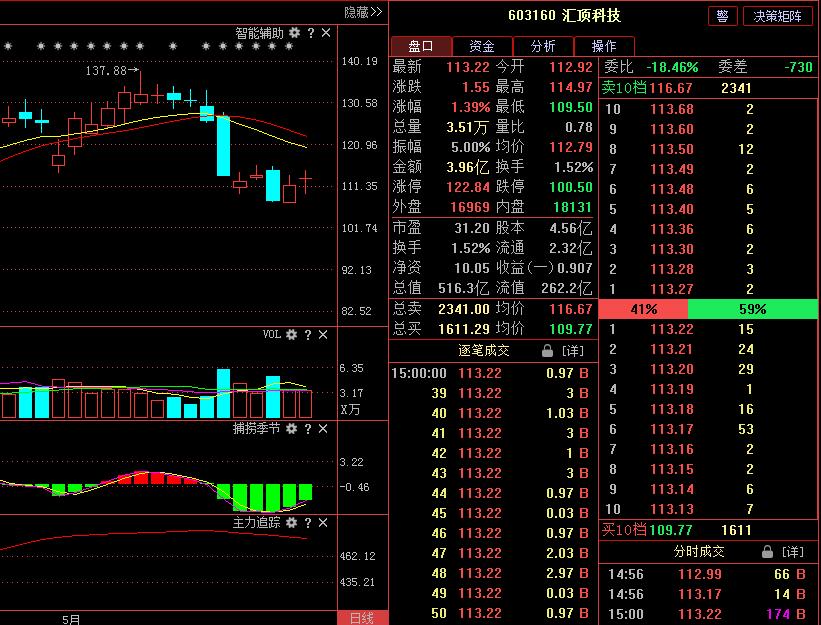Select the 14:56 trade at 112.99

tap(708, 574)
